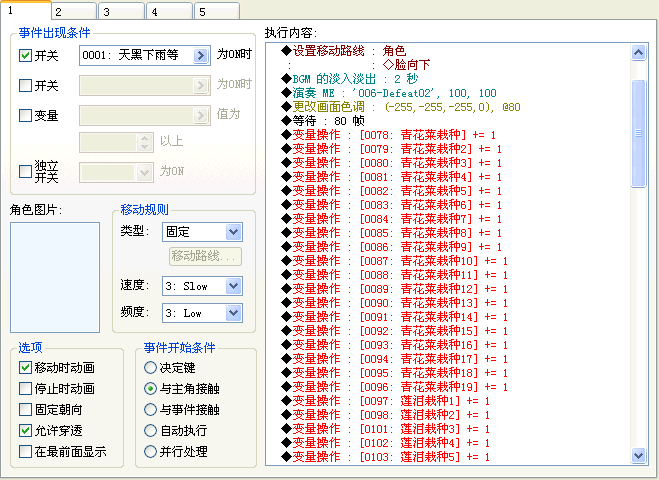The width and height of the screenshot is (659, 480).
Task: Click the command list scroll up arrow
Action: click(x=638, y=53)
